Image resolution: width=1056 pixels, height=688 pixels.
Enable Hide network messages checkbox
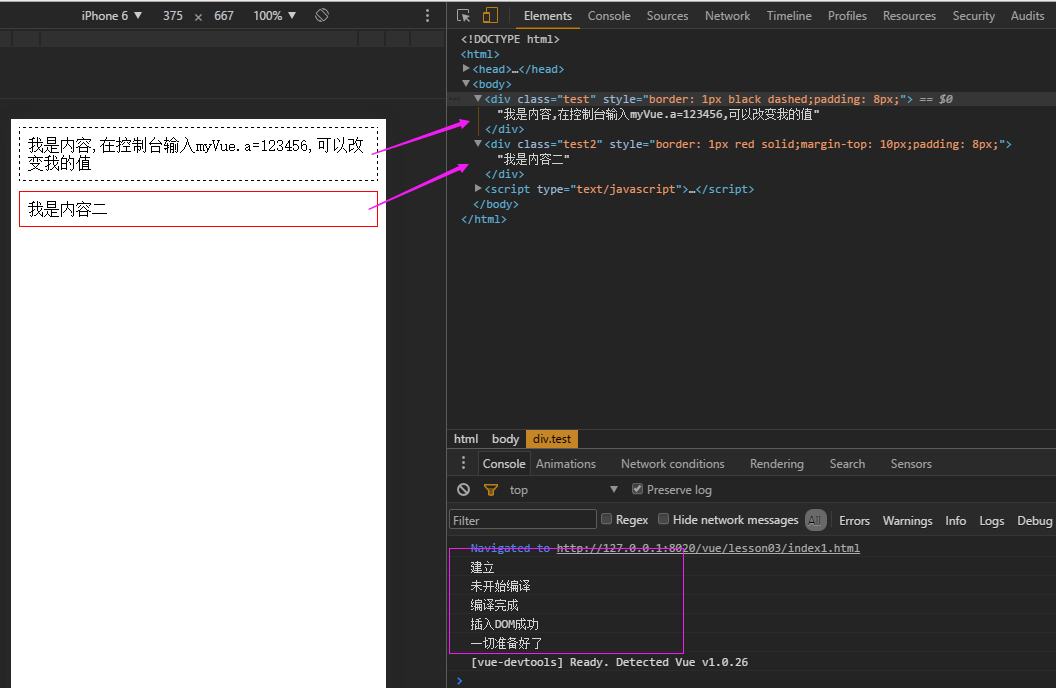tap(663, 518)
